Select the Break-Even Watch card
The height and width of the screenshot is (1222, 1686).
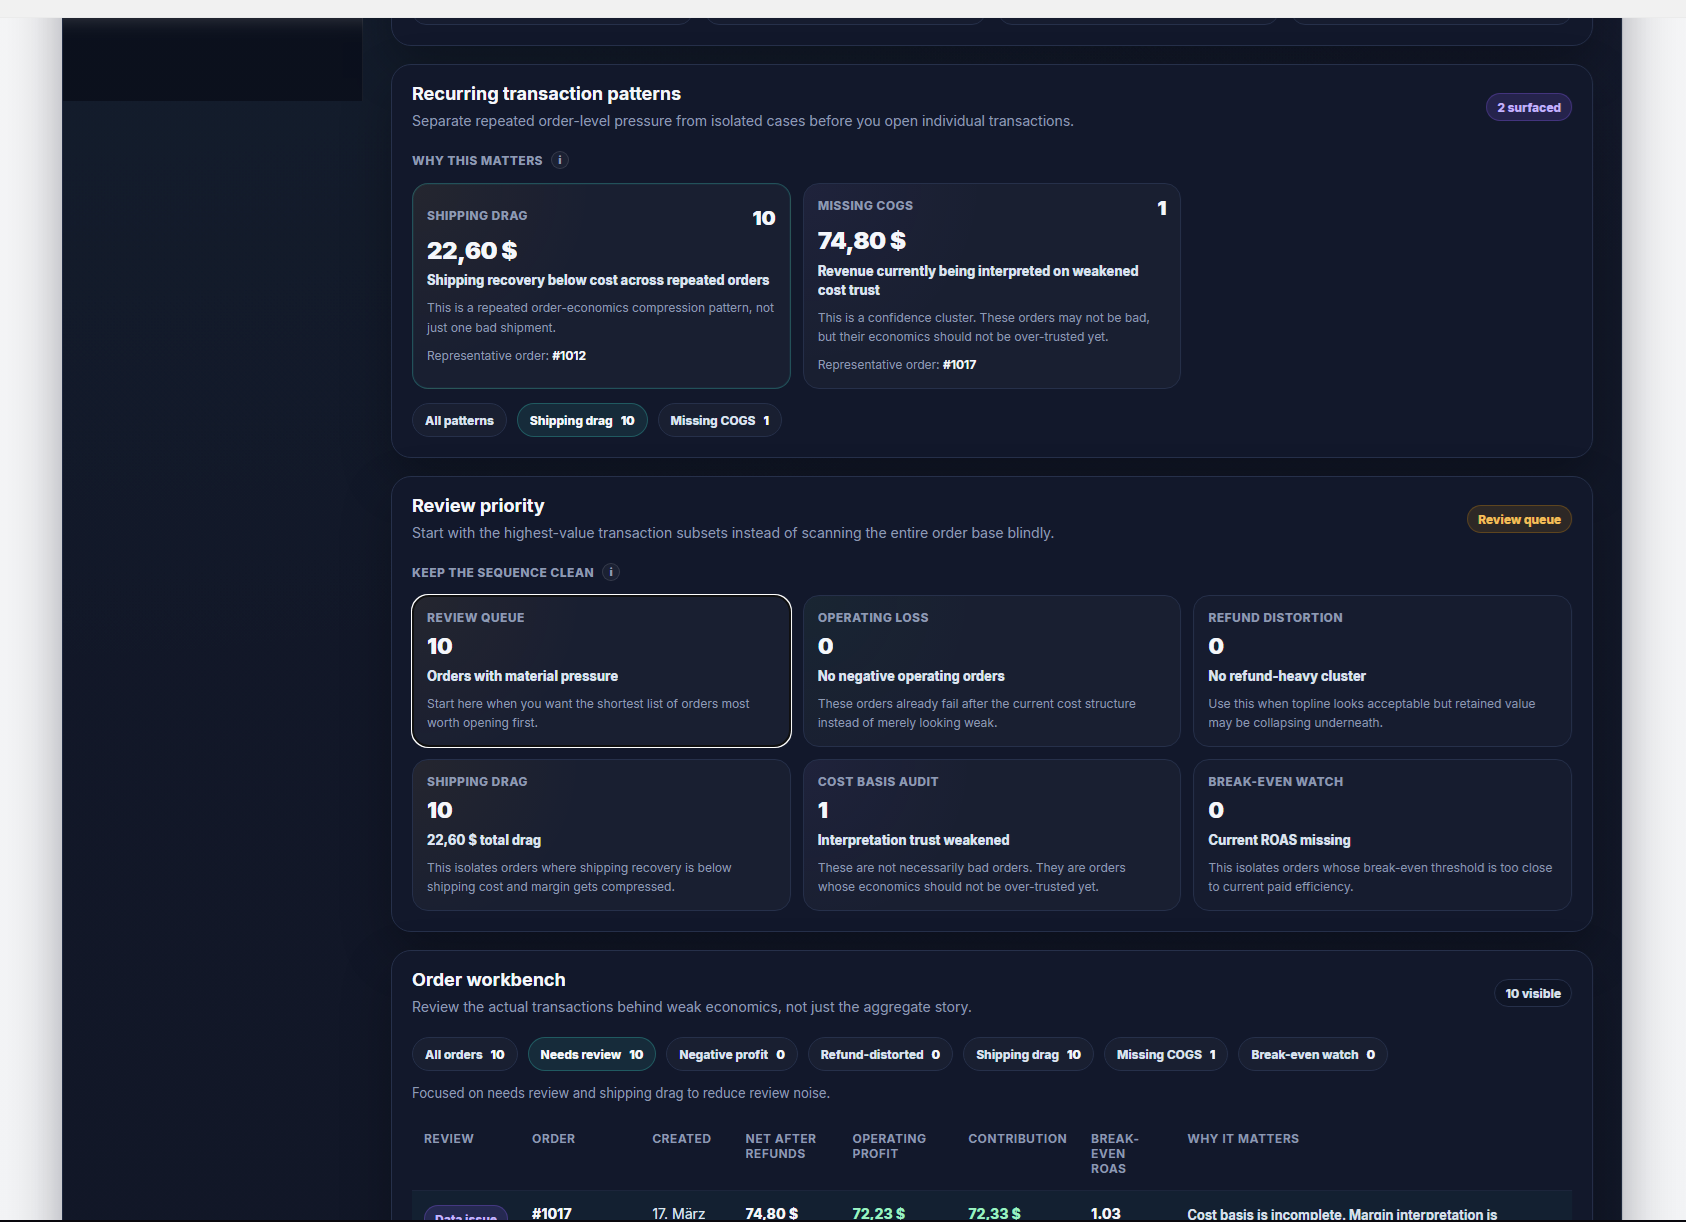[x=1381, y=835]
